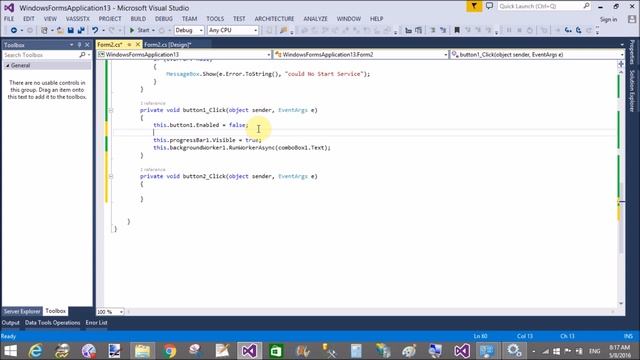This screenshot has height=360, width=640.
Task: Click the New Project toolbar icon
Action: (x=44, y=30)
